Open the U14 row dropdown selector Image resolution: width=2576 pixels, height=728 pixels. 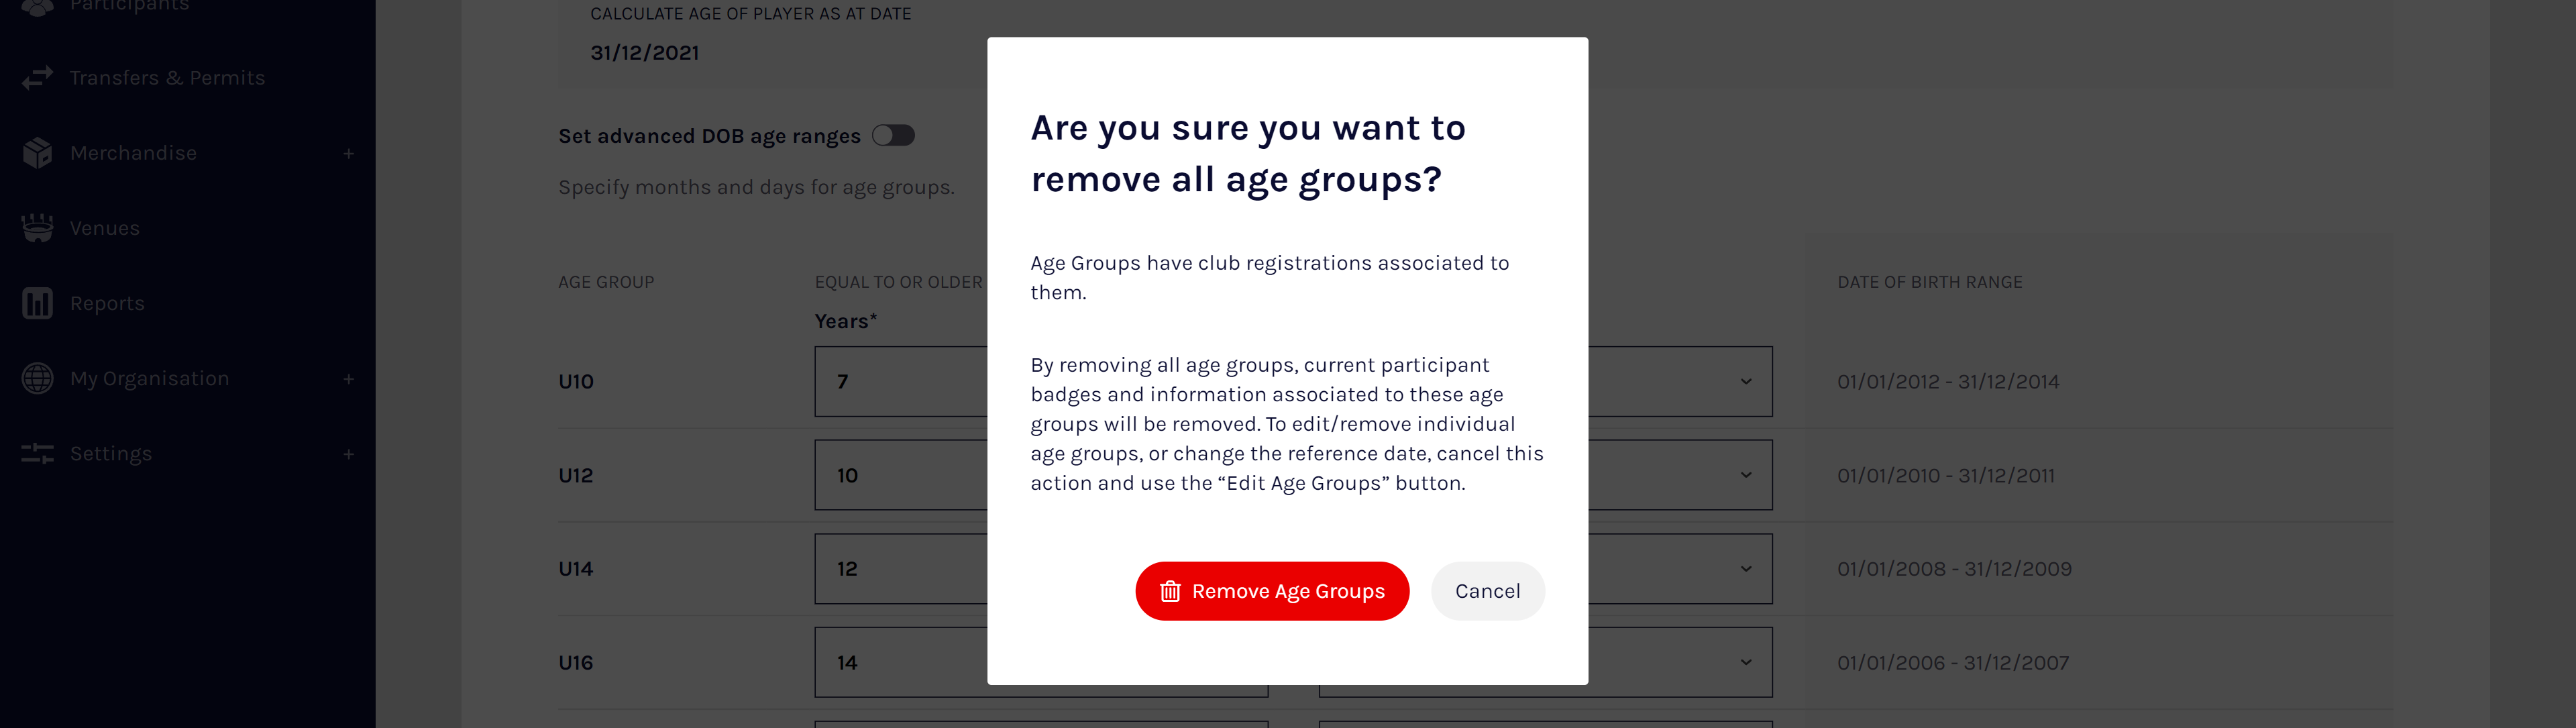tap(1745, 568)
